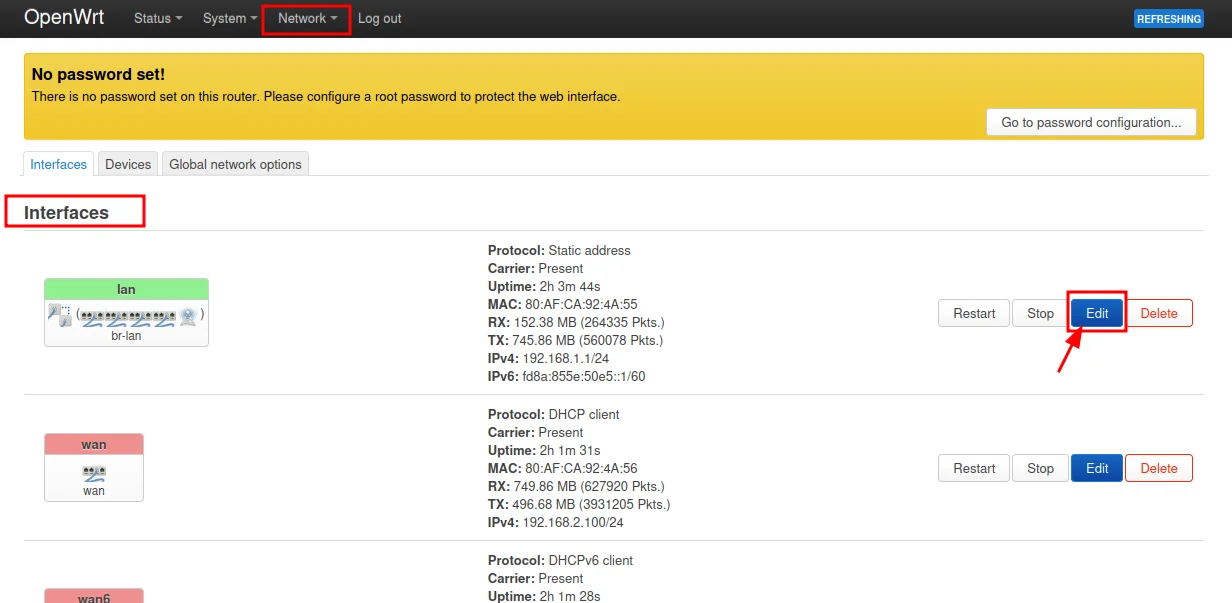Edit the lan interface

[1097, 313]
